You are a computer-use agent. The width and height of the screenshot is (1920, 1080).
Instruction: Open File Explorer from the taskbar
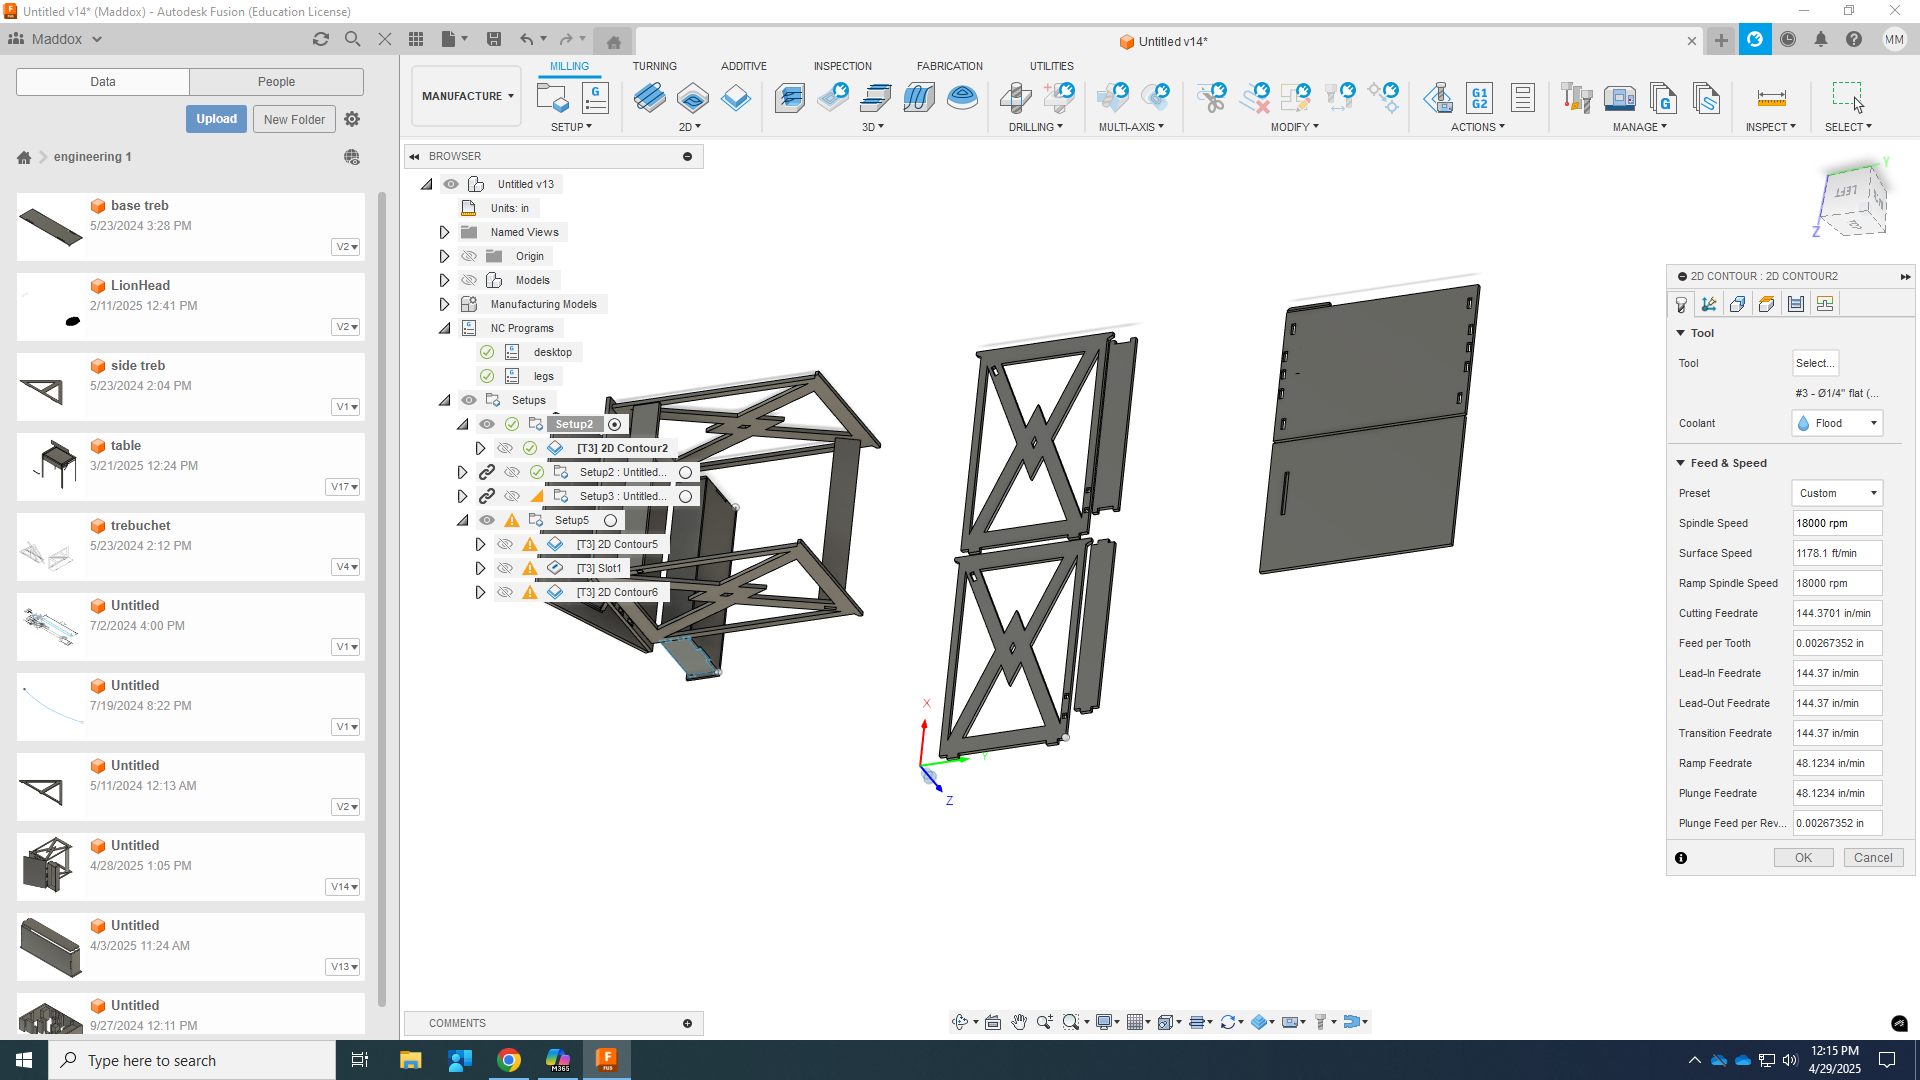tap(410, 1060)
